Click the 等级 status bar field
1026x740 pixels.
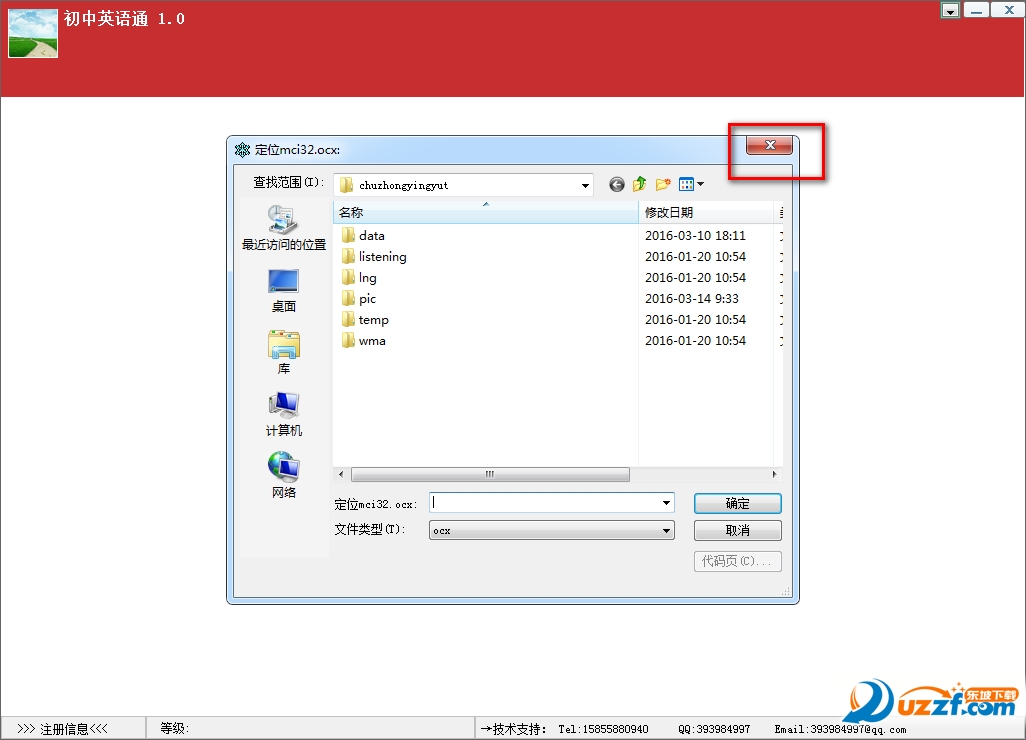click(310, 728)
